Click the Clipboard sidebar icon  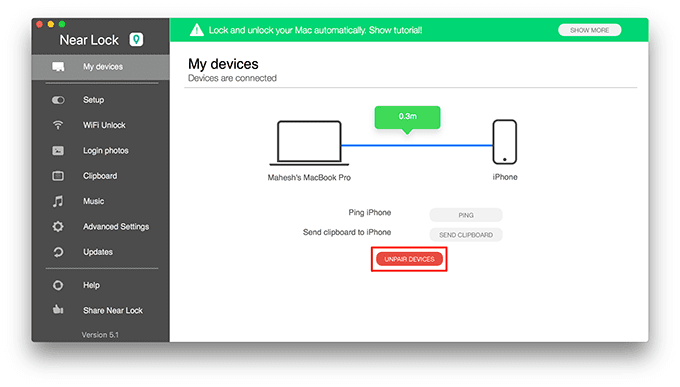click(58, 176)
